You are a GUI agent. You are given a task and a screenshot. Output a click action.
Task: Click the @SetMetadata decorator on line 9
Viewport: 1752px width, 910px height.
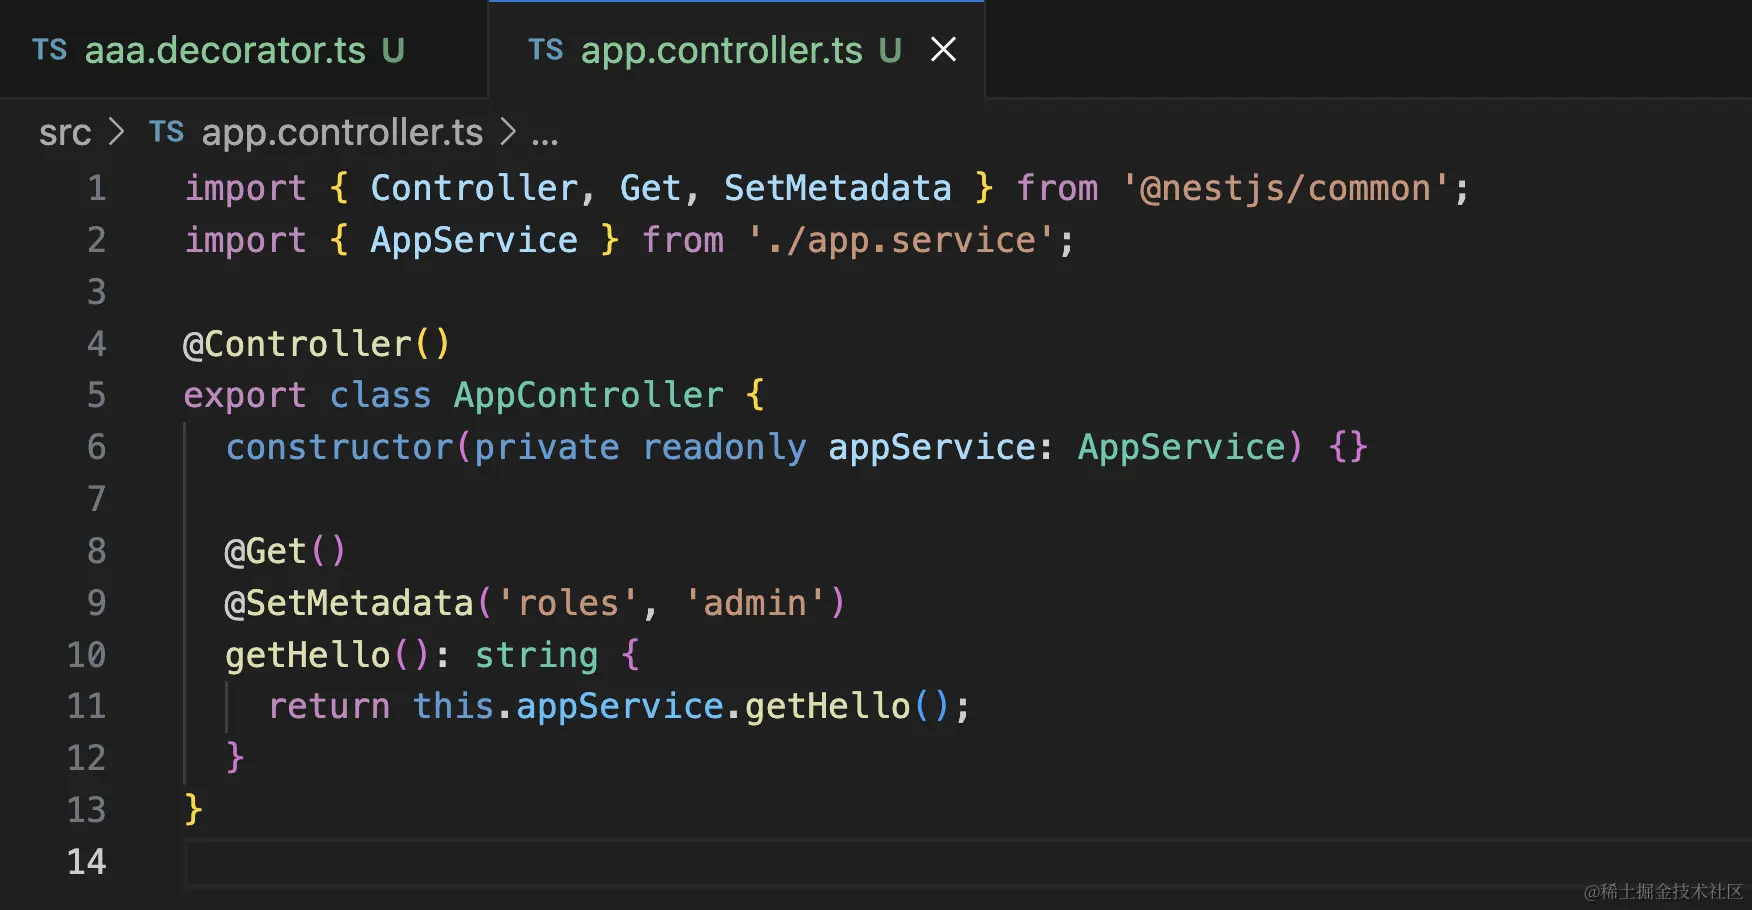[349, 603]
